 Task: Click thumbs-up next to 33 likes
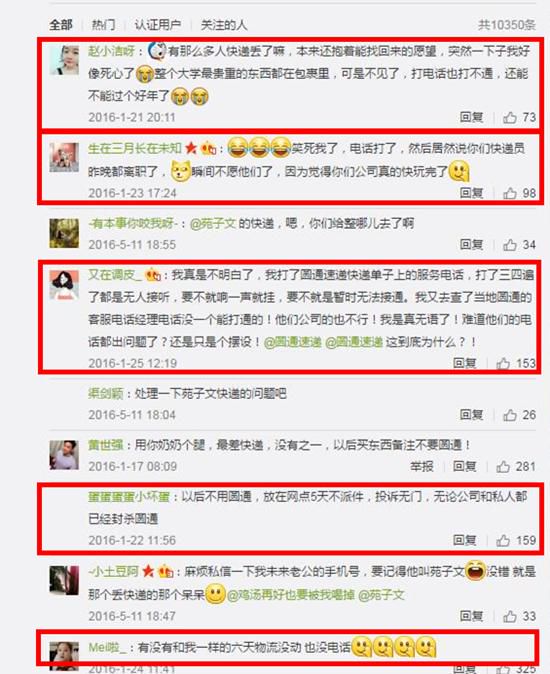[510, 616]
